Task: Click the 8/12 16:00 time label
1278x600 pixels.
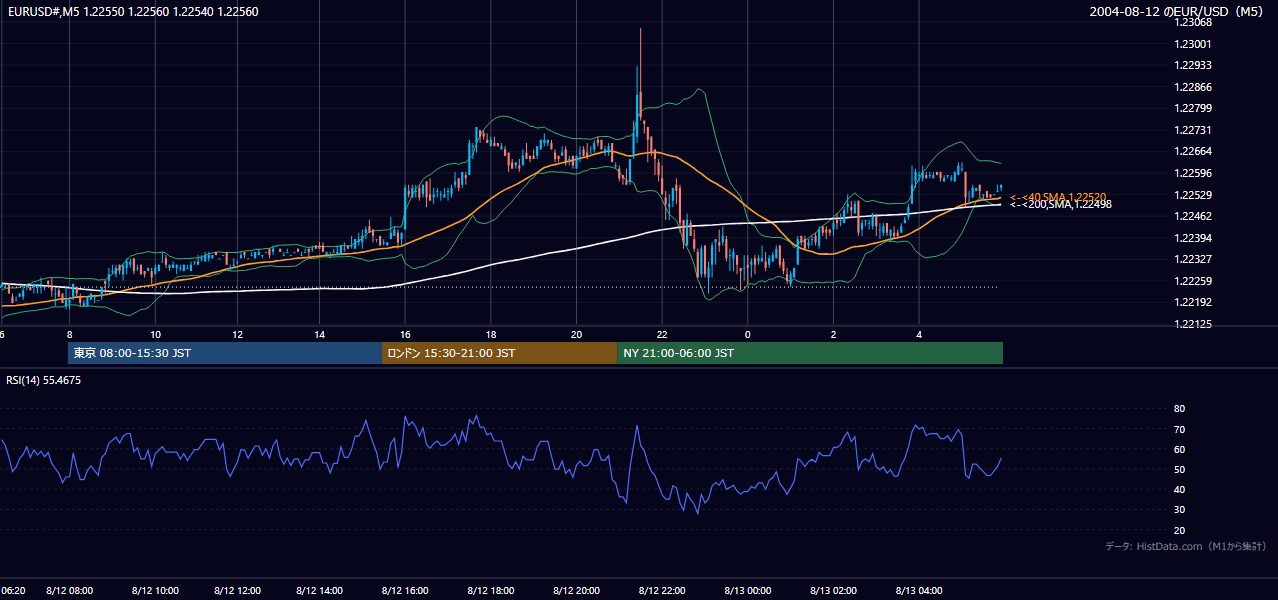Action: [406, 590]
